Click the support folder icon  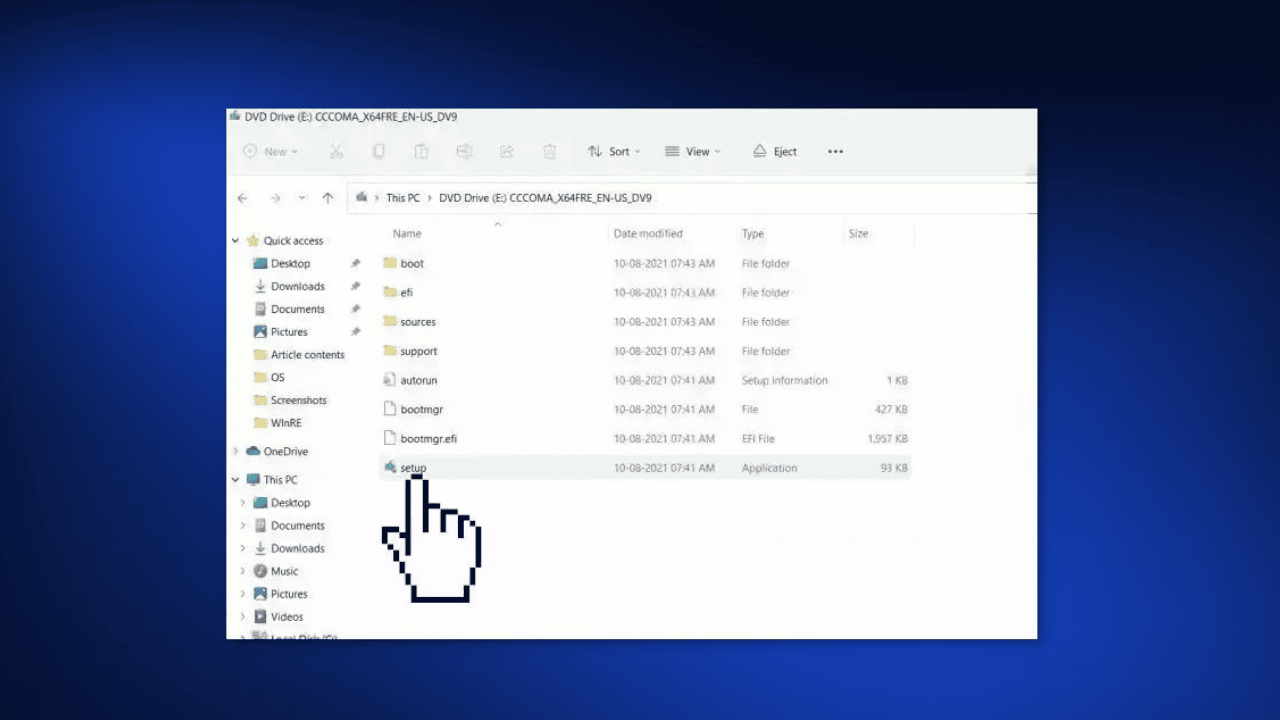coord(390,351)
